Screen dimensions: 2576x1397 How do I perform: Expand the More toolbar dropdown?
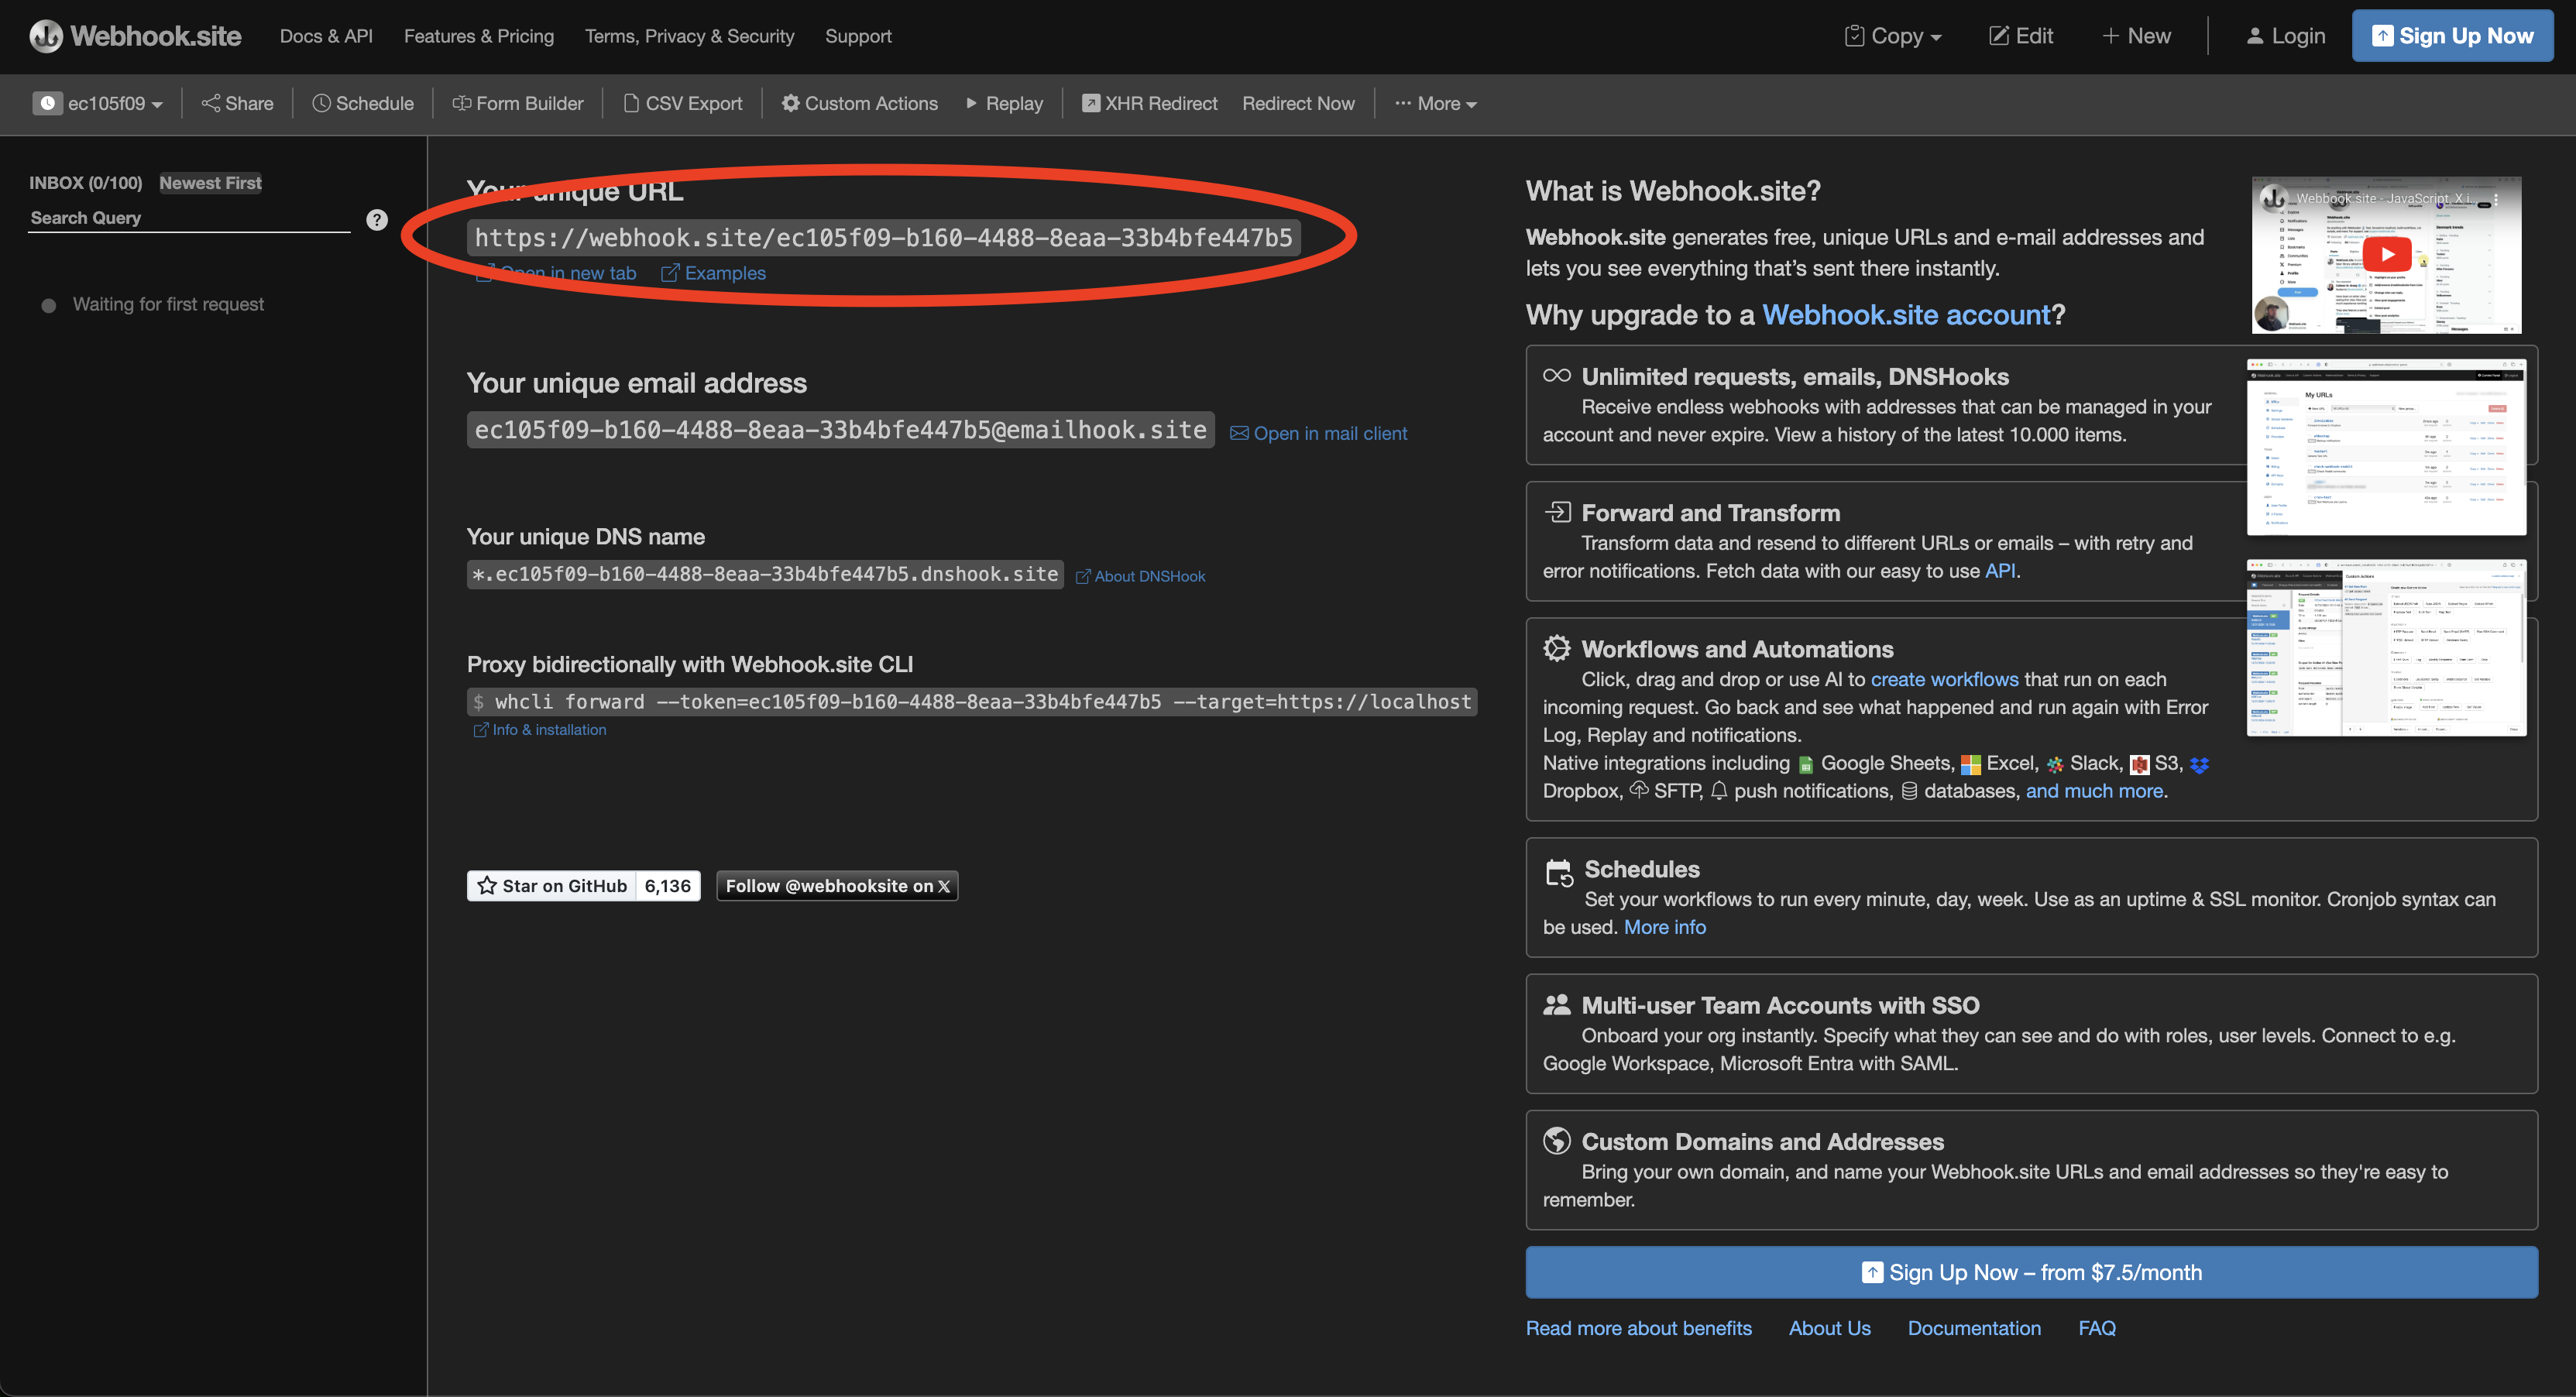click(x=1436, y=103)
